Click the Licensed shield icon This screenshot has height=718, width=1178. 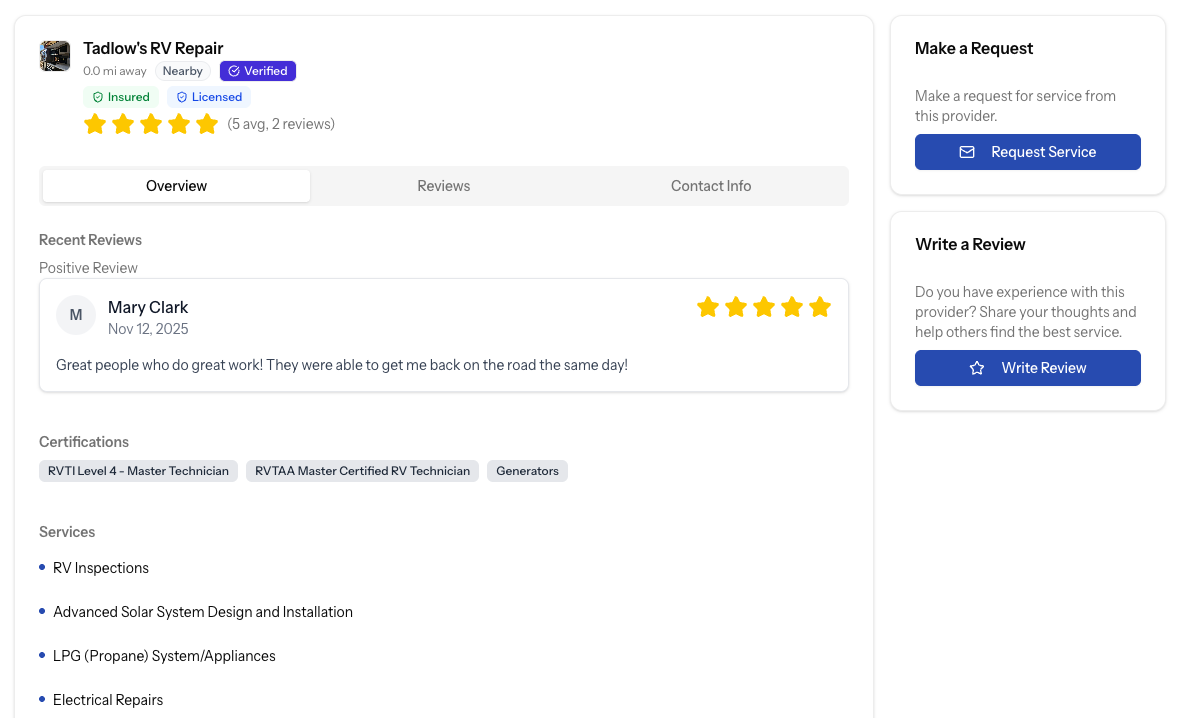(x=182, y=97)
